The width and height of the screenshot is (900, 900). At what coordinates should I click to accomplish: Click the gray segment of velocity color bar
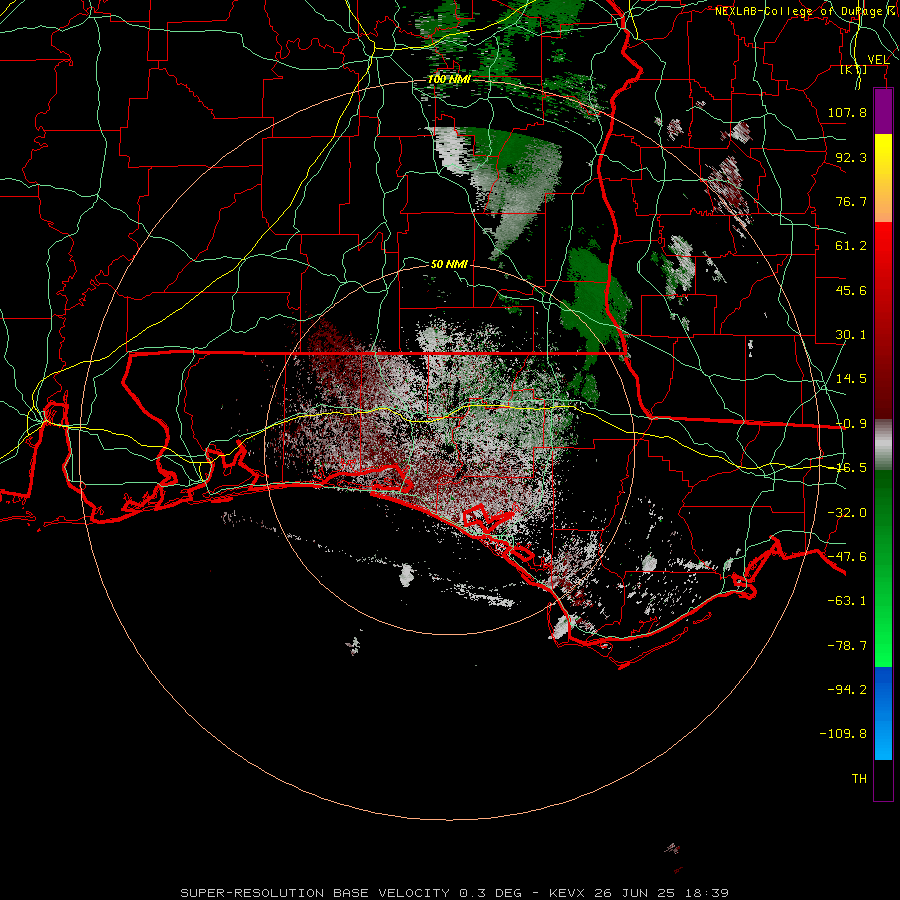pyautogui.click(x=883, y=445)
